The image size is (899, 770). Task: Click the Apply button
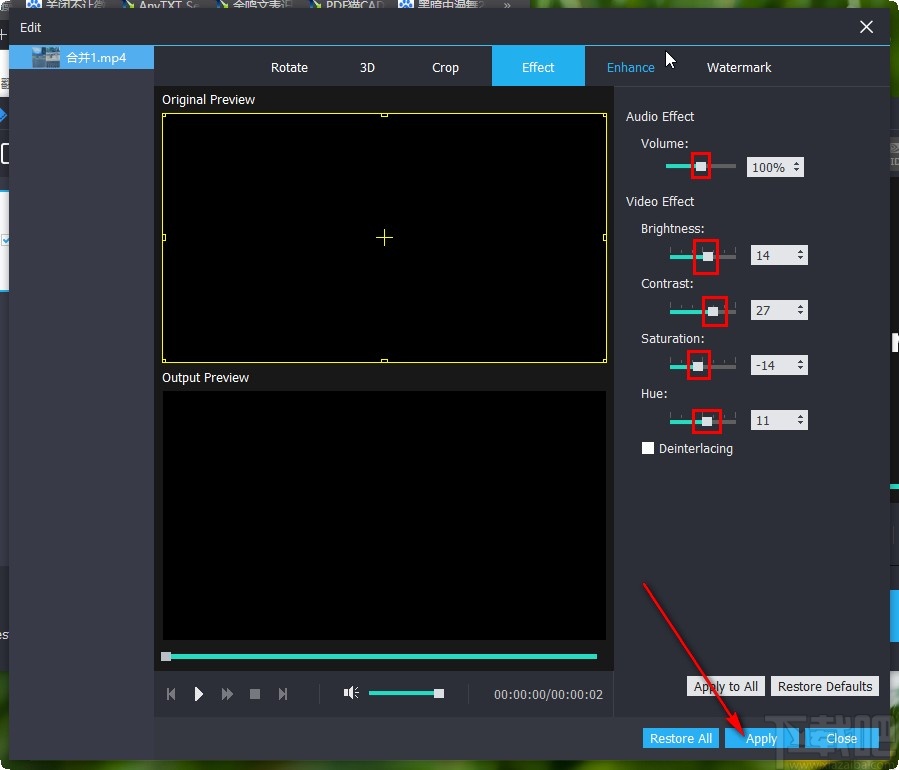tap(761, 738)
